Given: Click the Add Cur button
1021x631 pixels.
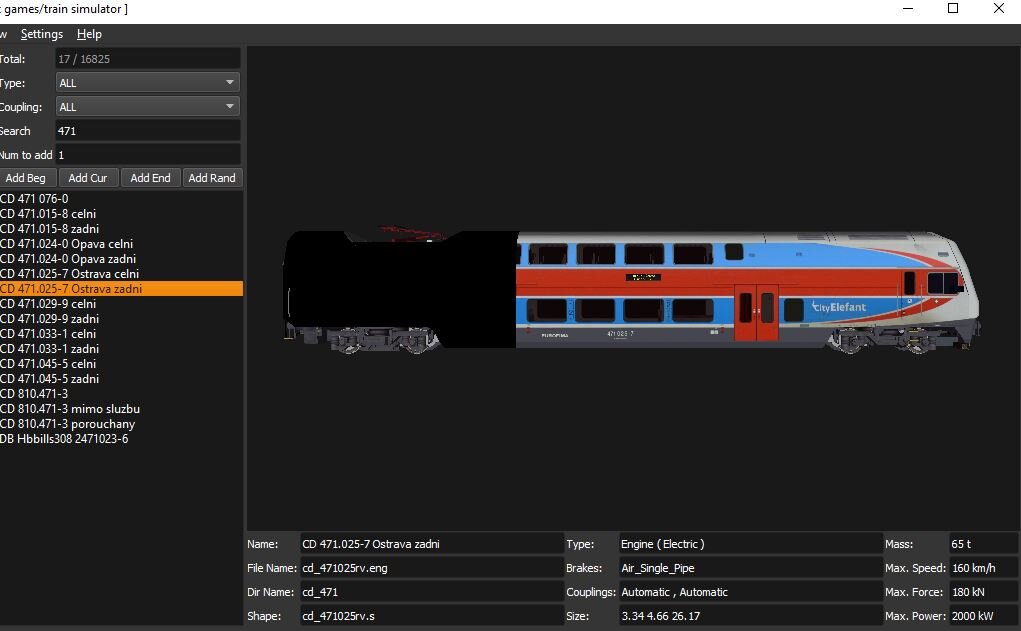Looking at the screenshot, I should pos(88,178).
